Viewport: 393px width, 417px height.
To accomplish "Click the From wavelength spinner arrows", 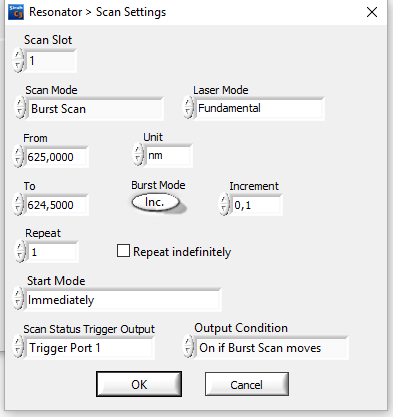I will [x=18, y=156].
